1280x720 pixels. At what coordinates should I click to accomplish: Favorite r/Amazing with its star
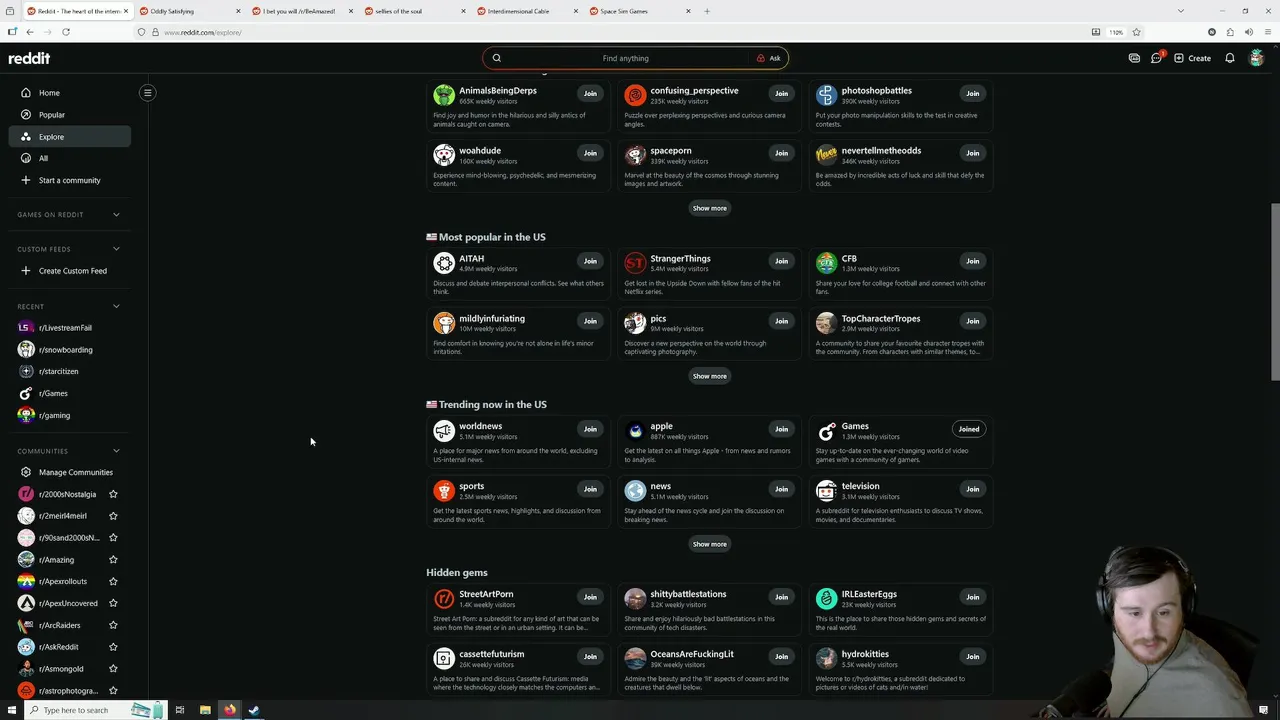(x=113, y=560)
